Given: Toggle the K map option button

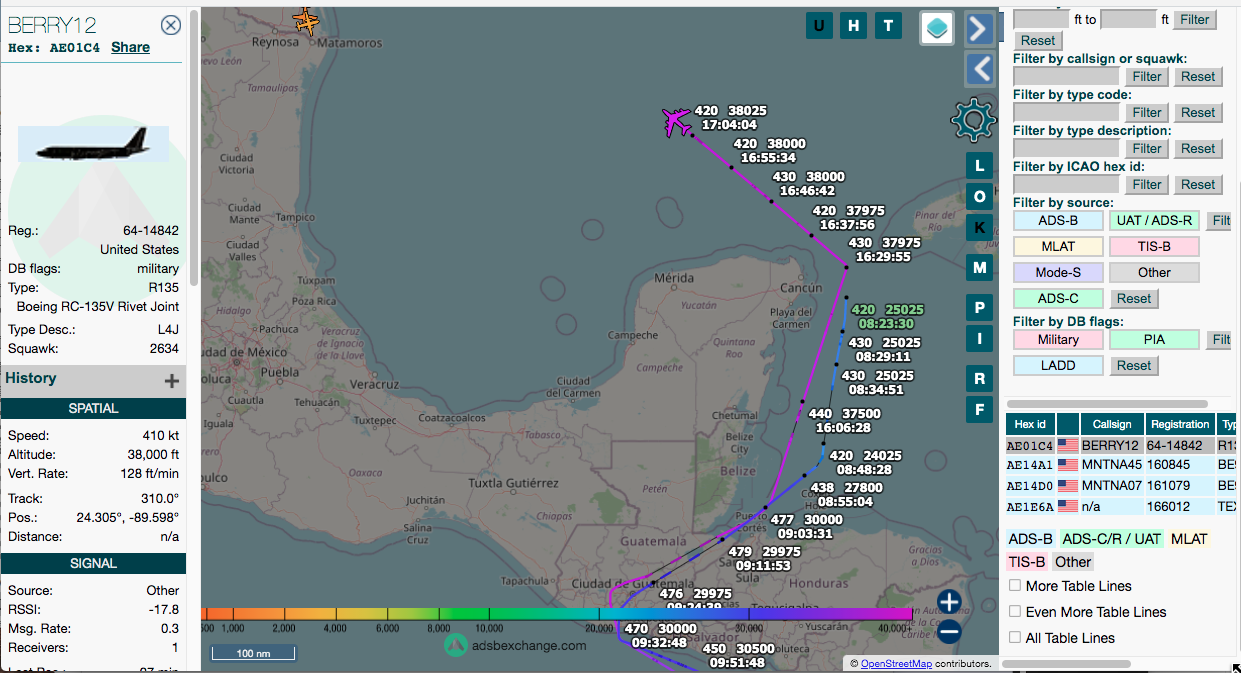Looking at the screenshot, I should point(980,227).
